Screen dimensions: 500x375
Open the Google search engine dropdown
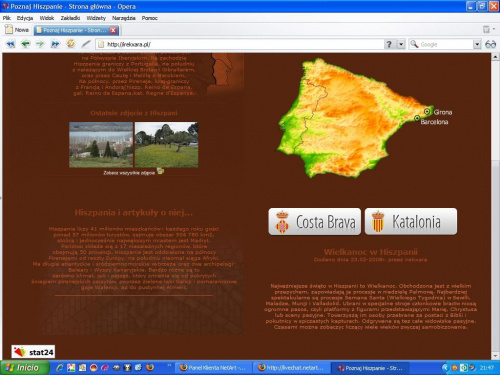point(477,44)
